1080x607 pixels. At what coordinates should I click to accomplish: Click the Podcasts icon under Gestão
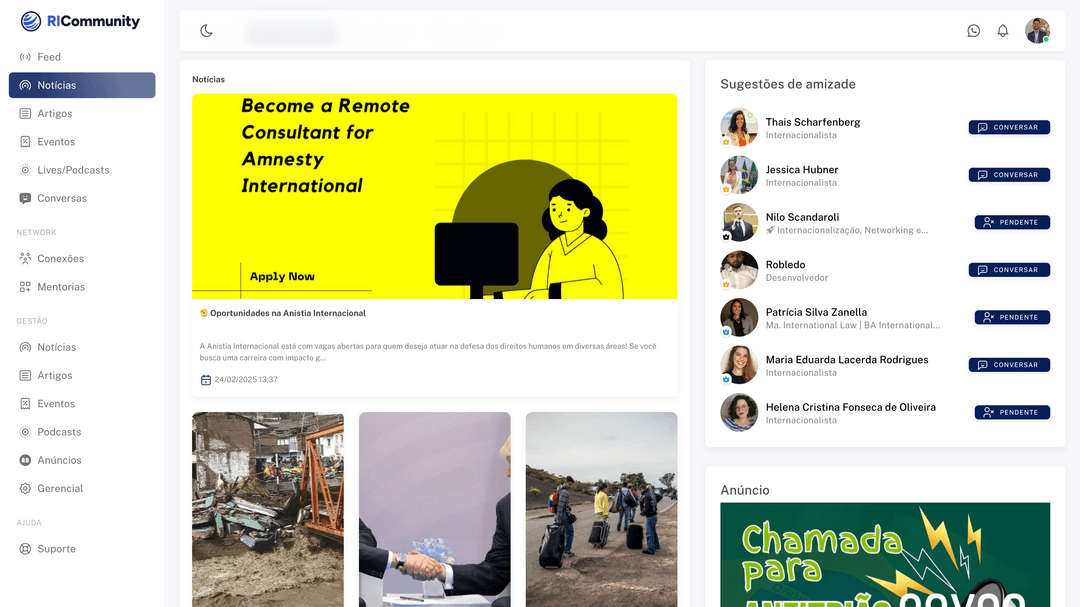25,432
